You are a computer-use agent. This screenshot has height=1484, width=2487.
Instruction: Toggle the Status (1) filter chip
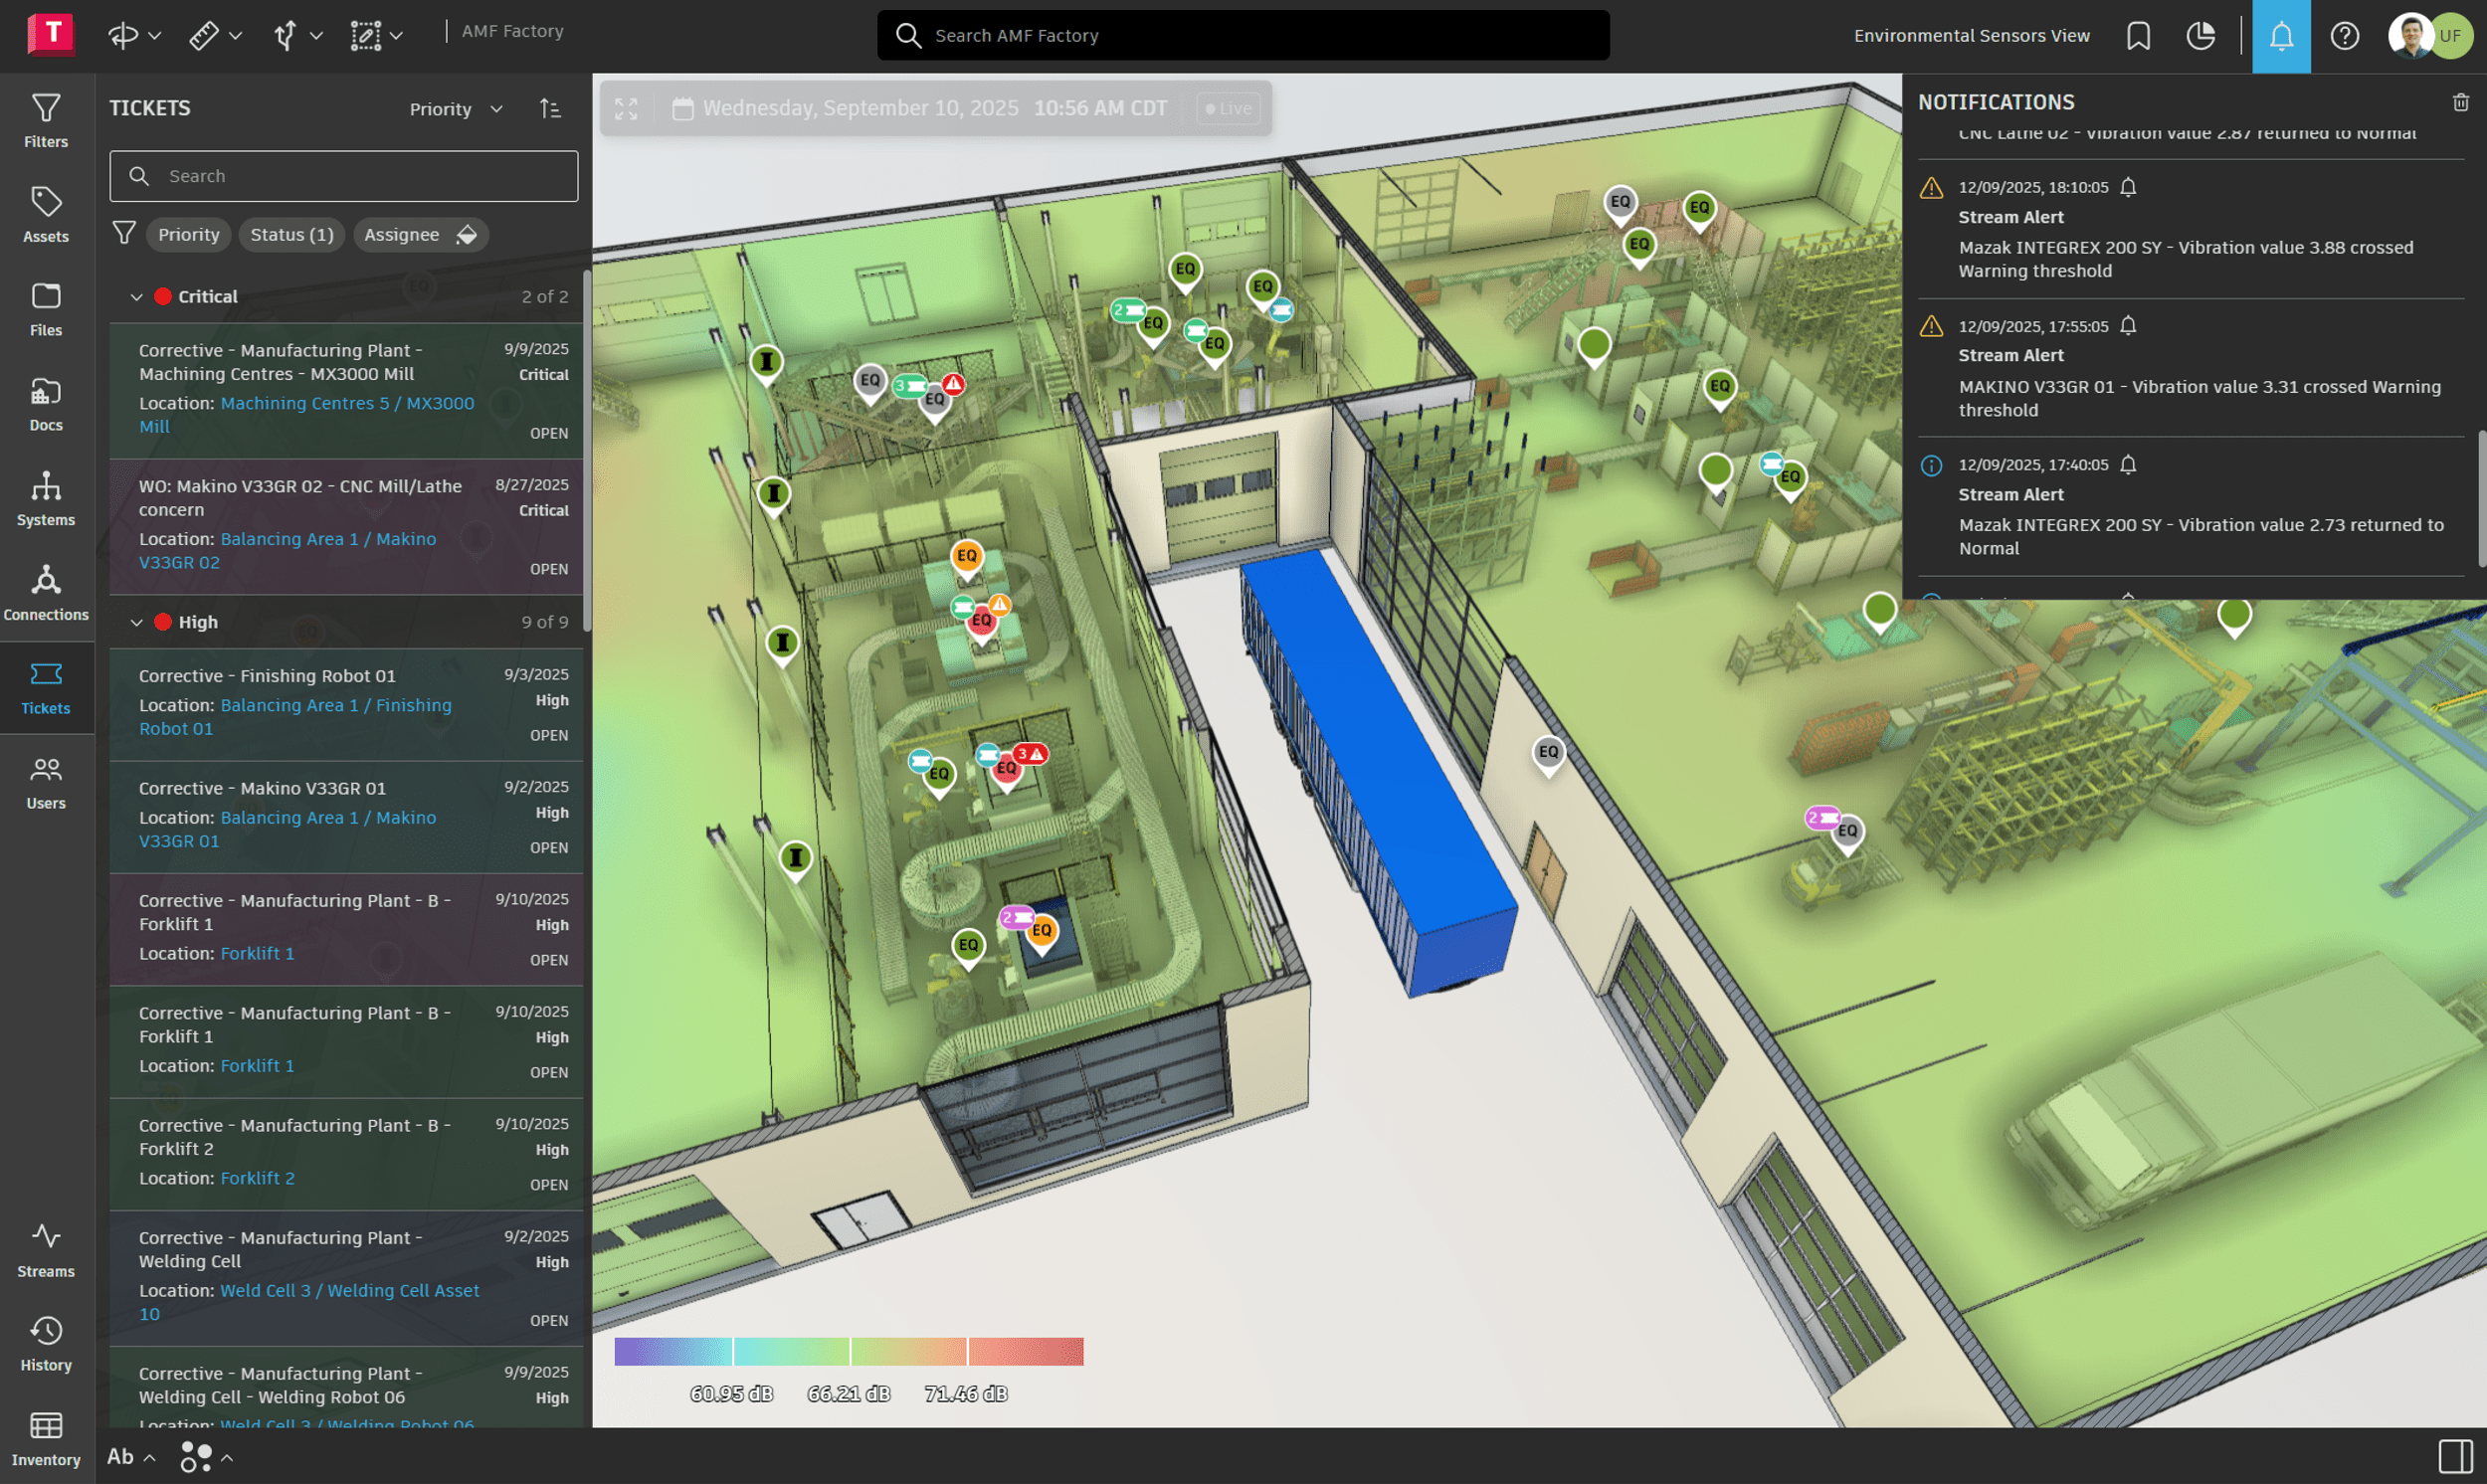pyautogui.click(x=291, y=234)
